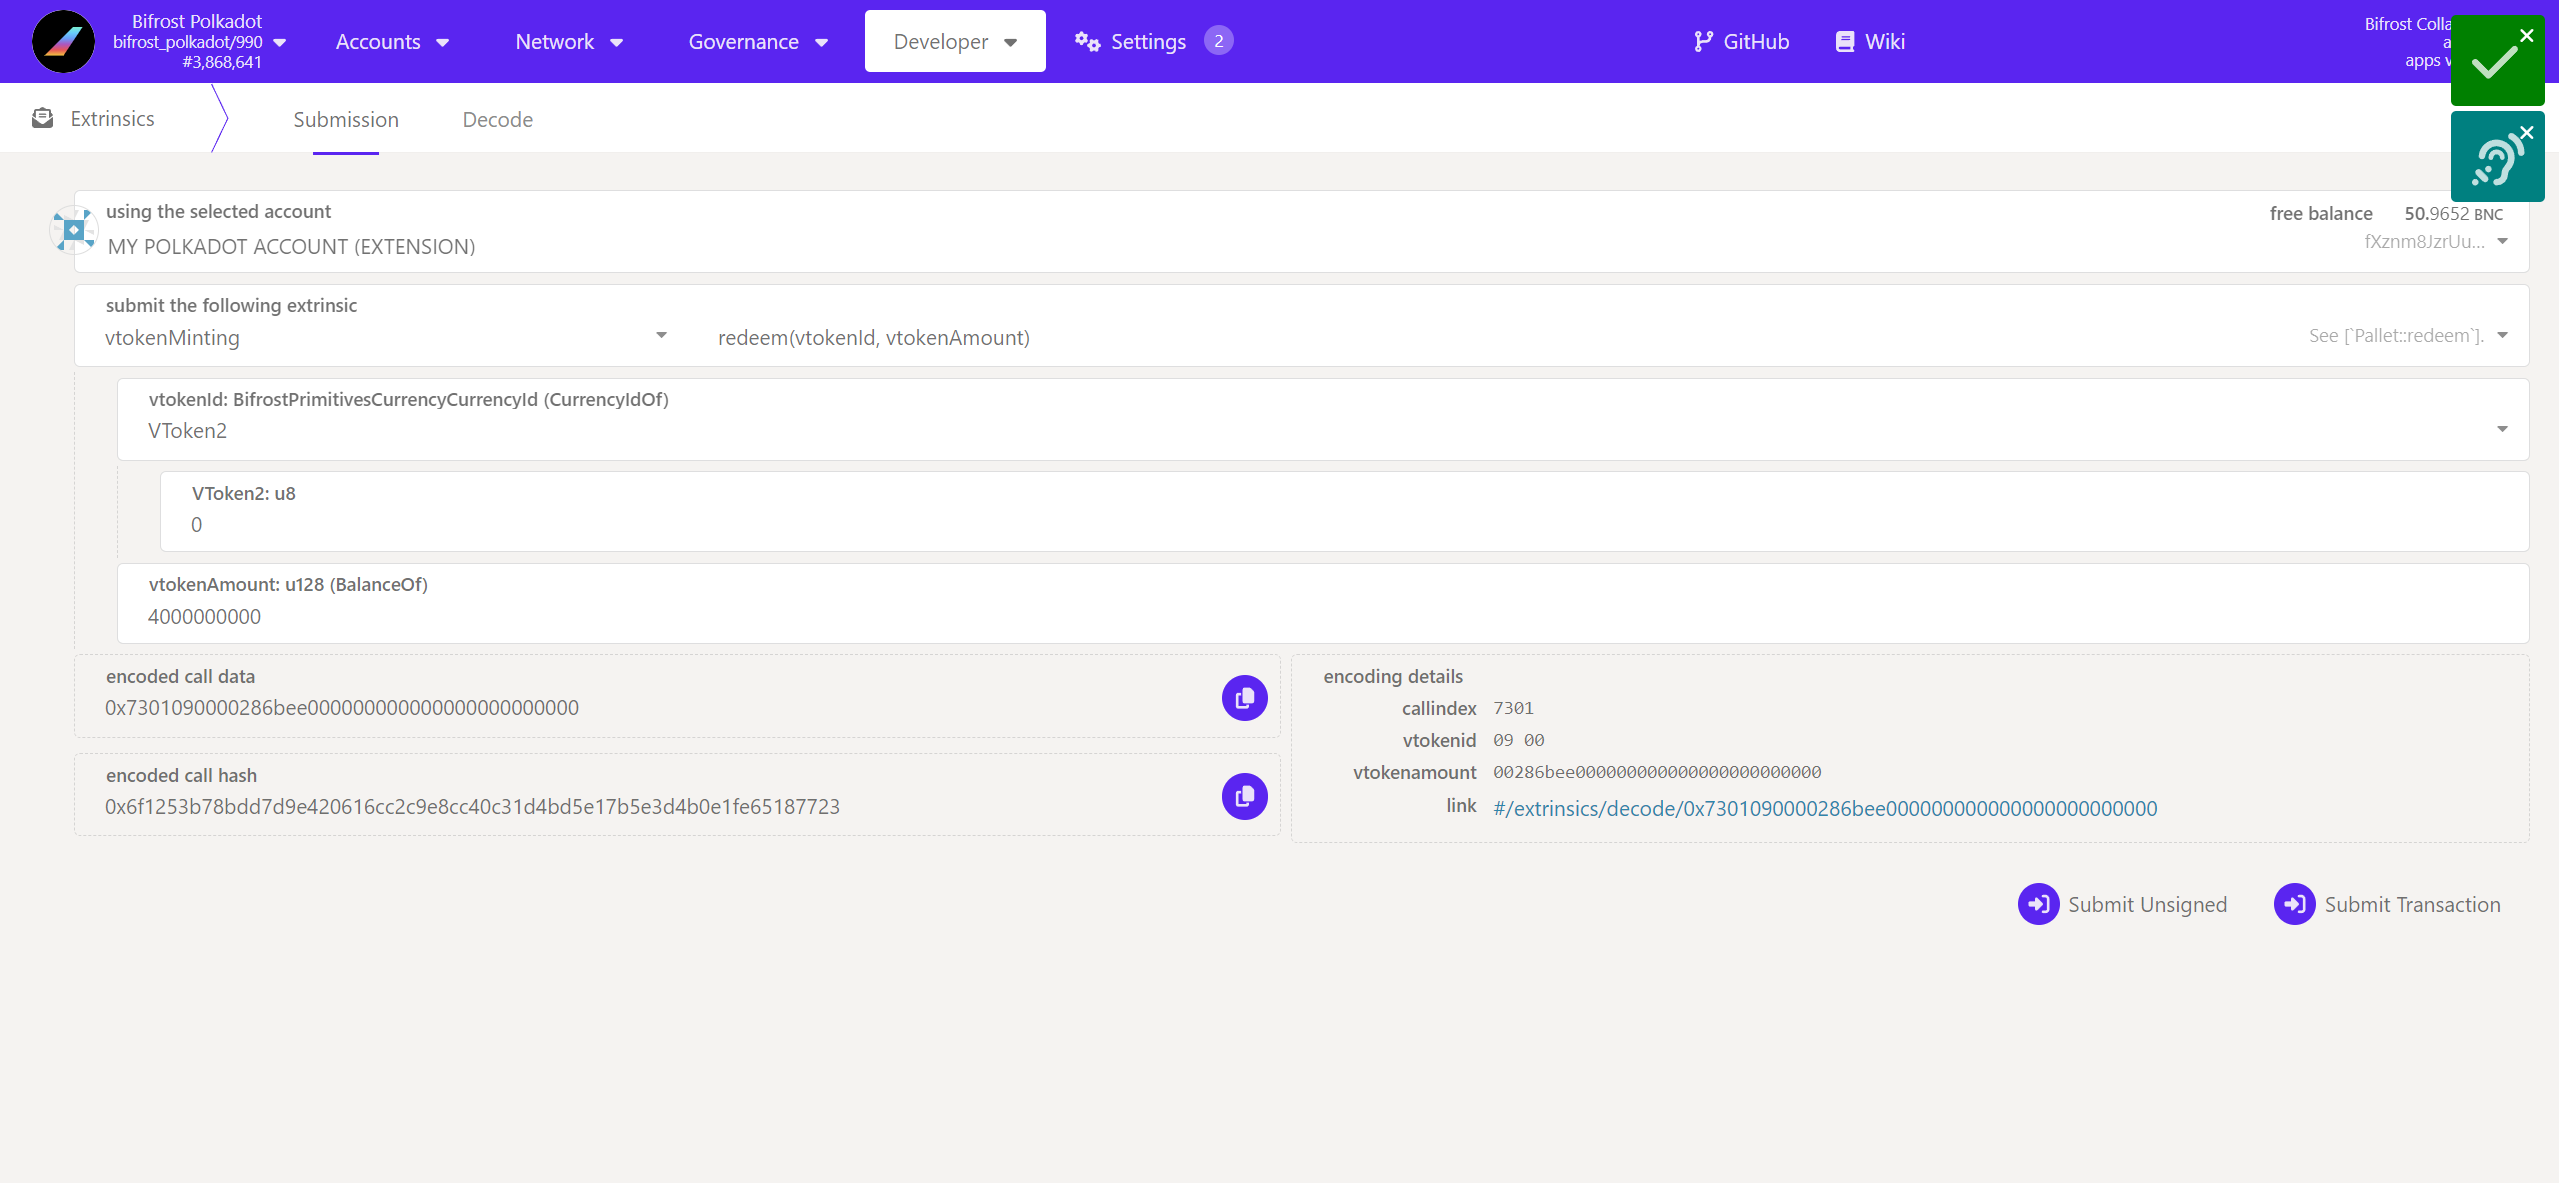Select the Submission tab
This screenshot has height=1183, width=2559.
pos(346,120)
